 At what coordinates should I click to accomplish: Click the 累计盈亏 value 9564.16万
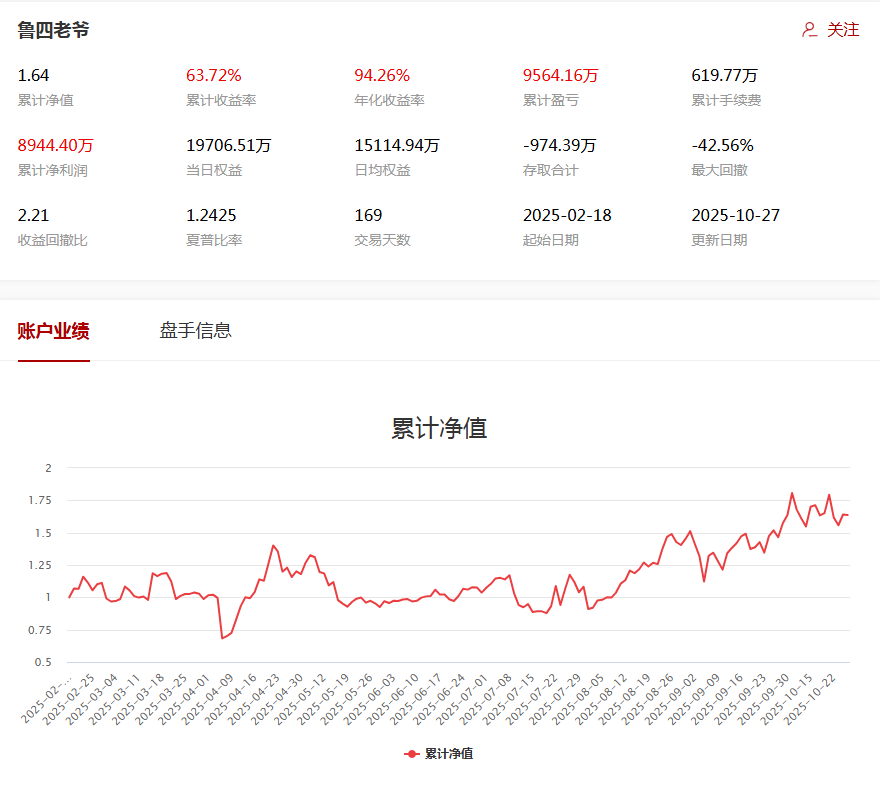(558, 74)
